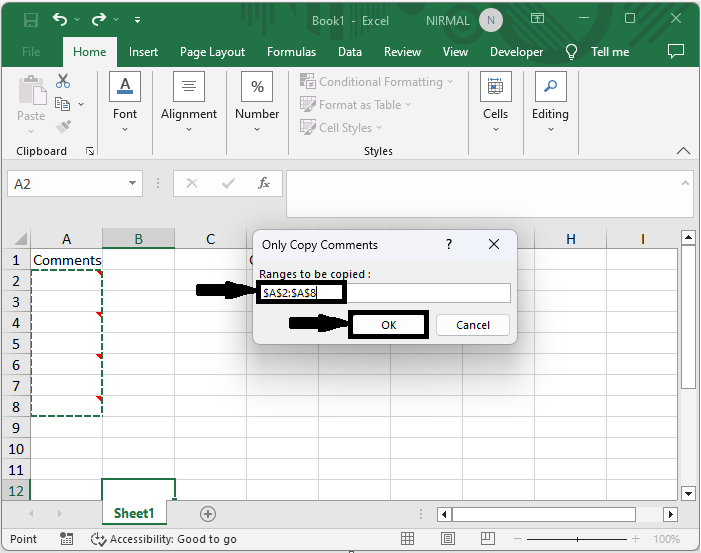Switch to Normal view icon

point(407,539)
